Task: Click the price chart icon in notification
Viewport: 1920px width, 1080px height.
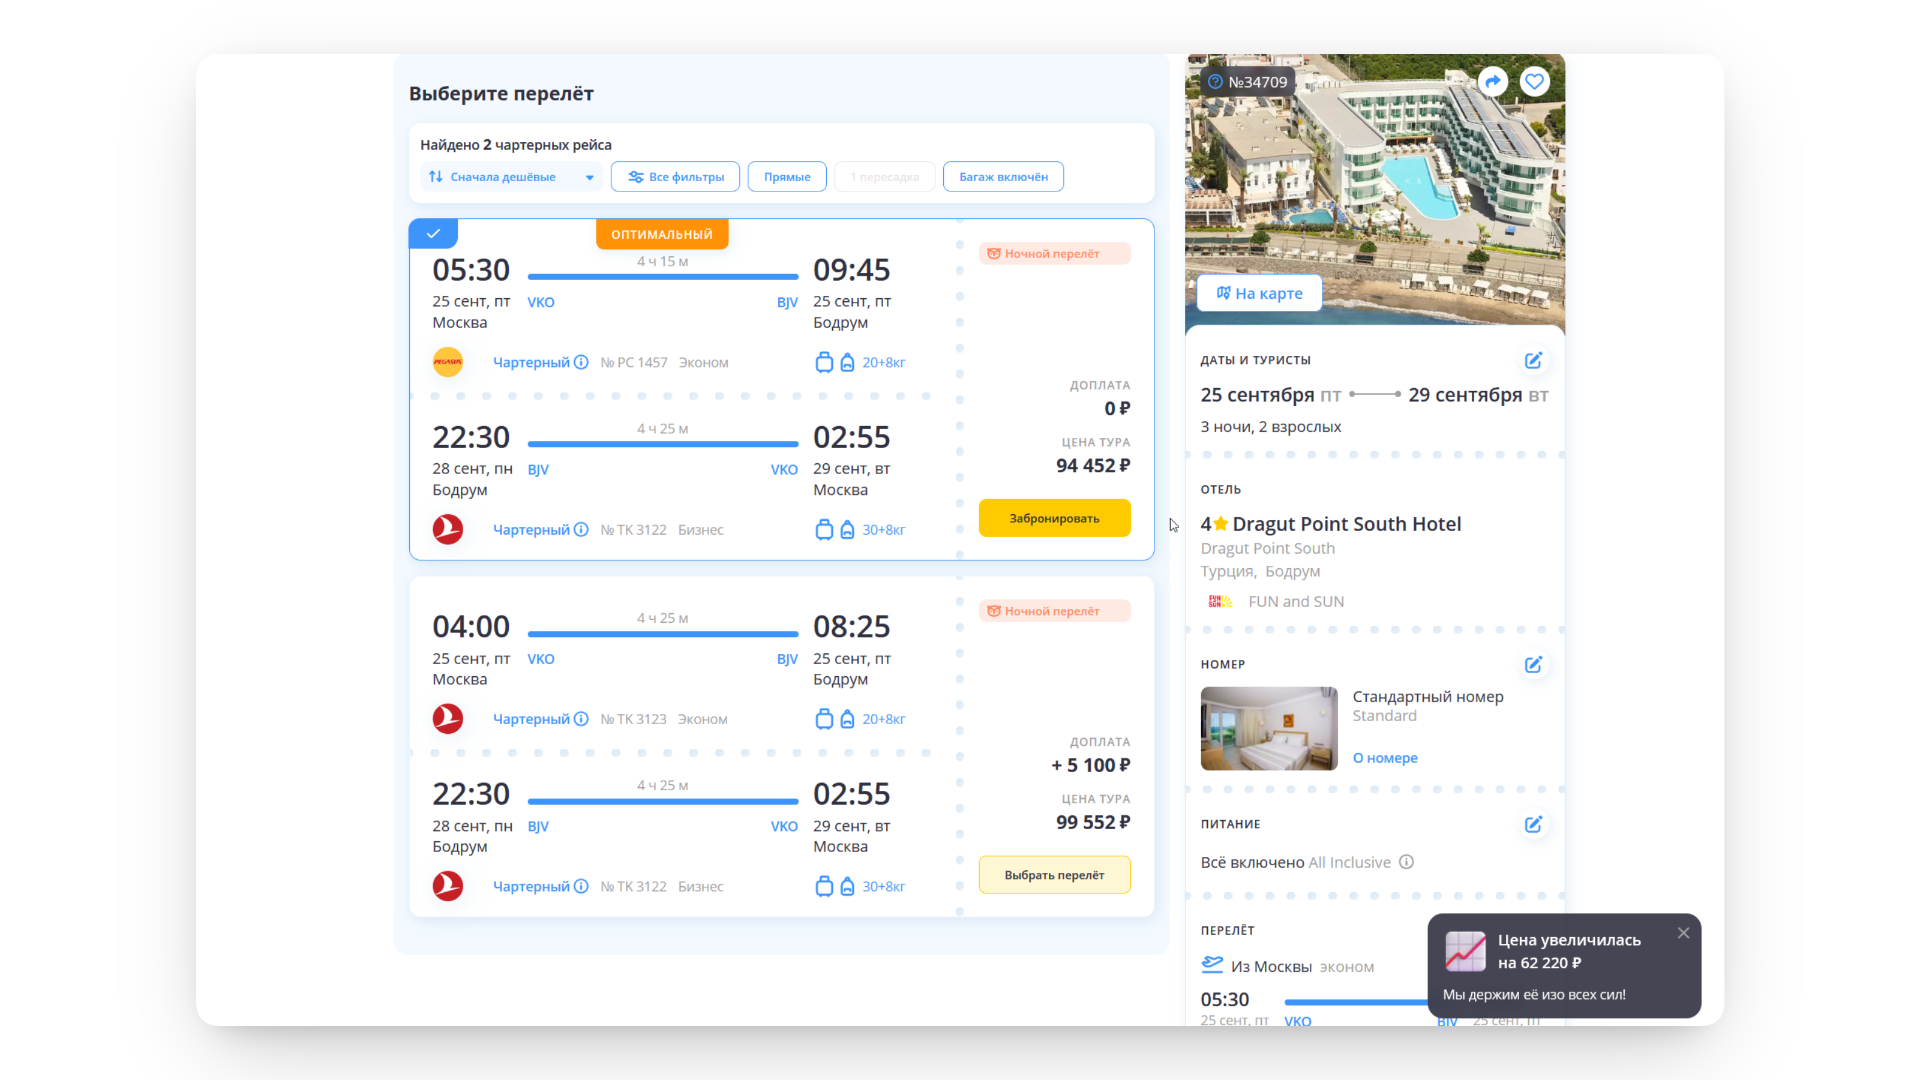Action: 1465,951
